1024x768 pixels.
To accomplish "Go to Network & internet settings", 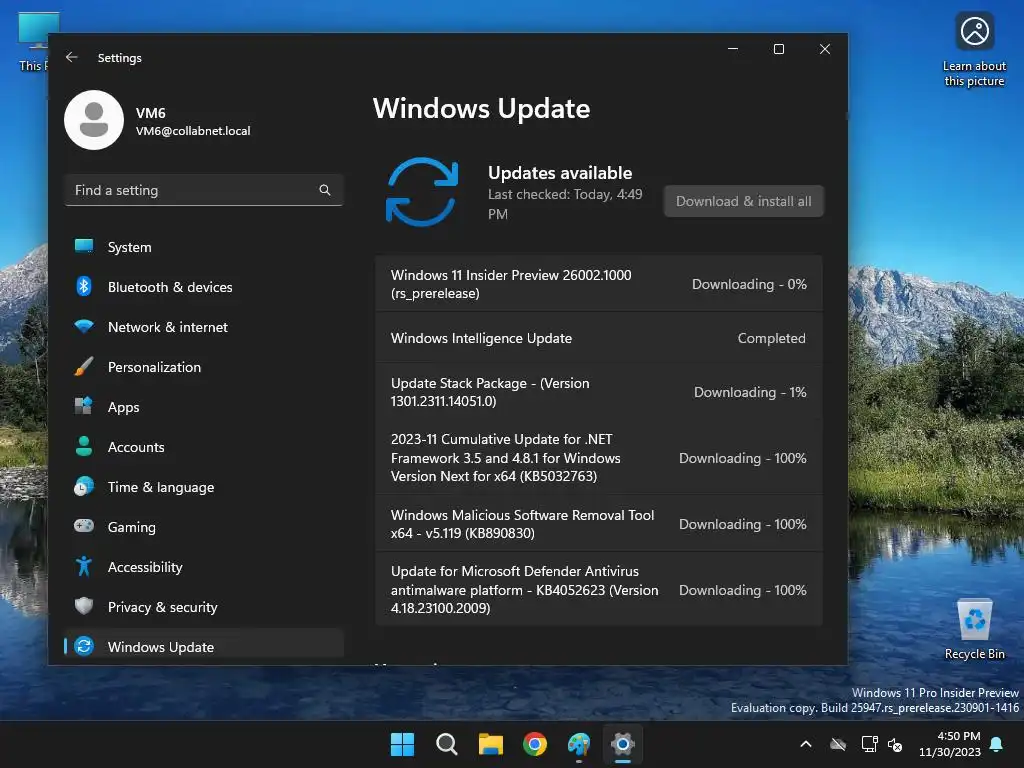I will coord(204,327).
